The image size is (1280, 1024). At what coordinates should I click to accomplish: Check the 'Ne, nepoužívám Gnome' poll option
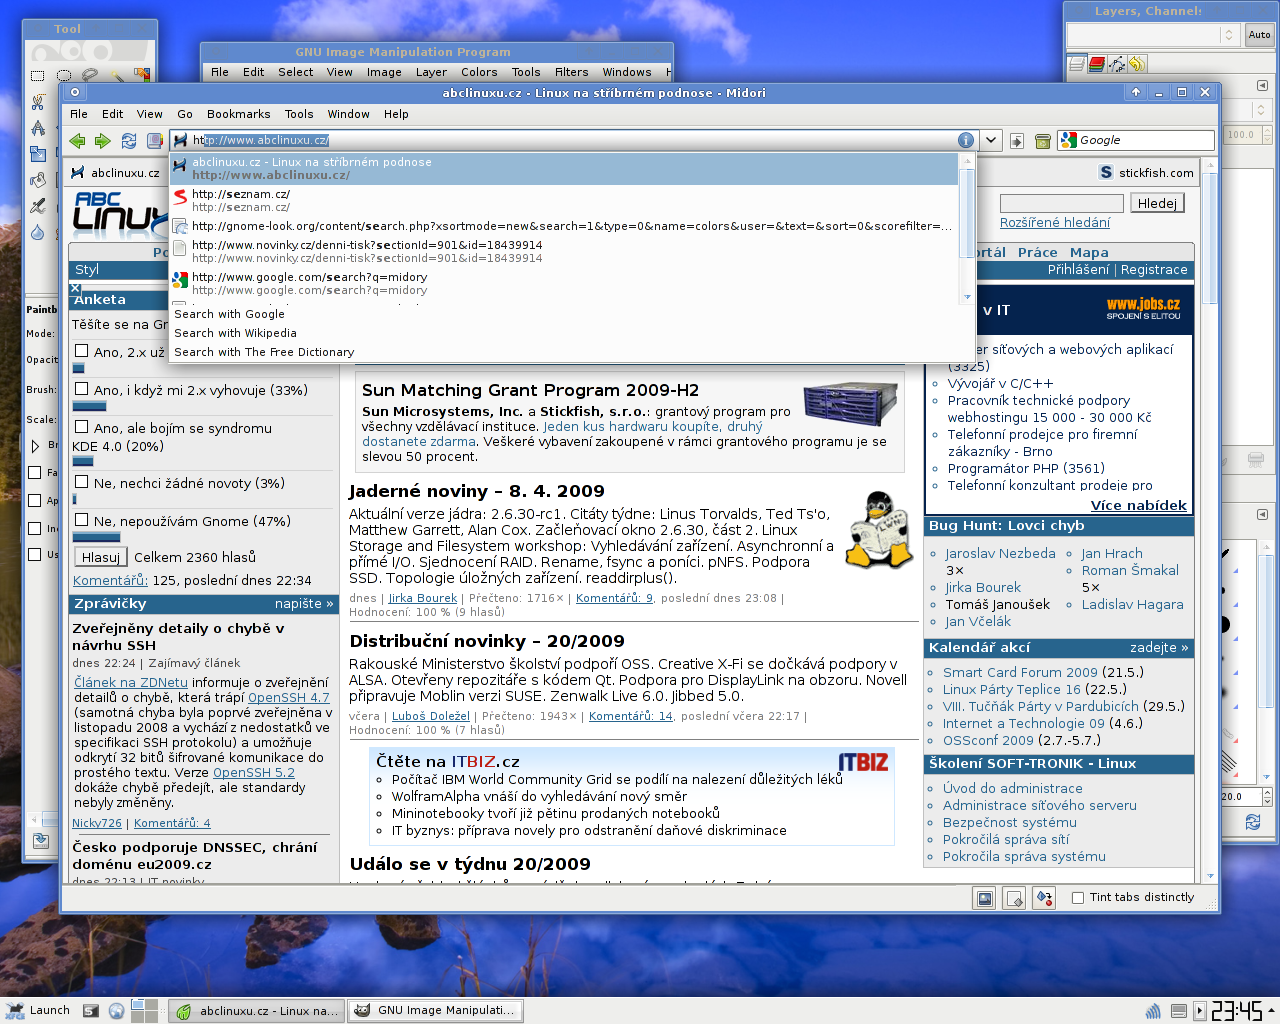82,521
